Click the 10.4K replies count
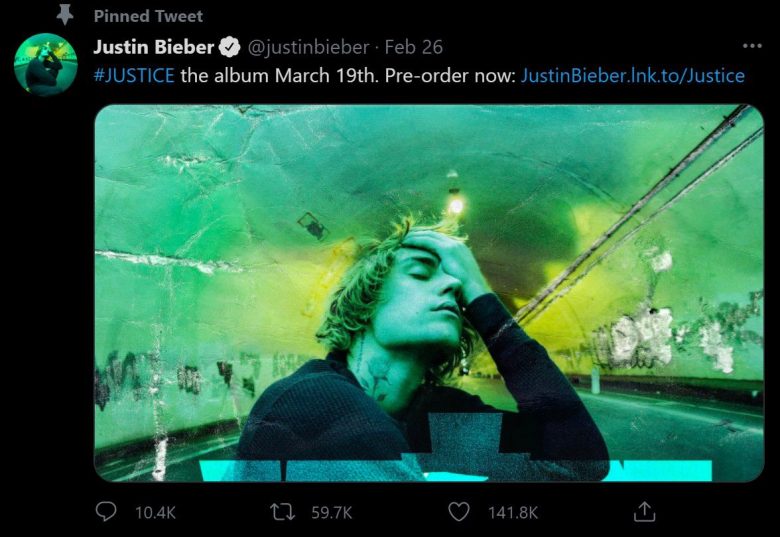Screen dimensions: 780x537 click(x=154, y=512)
